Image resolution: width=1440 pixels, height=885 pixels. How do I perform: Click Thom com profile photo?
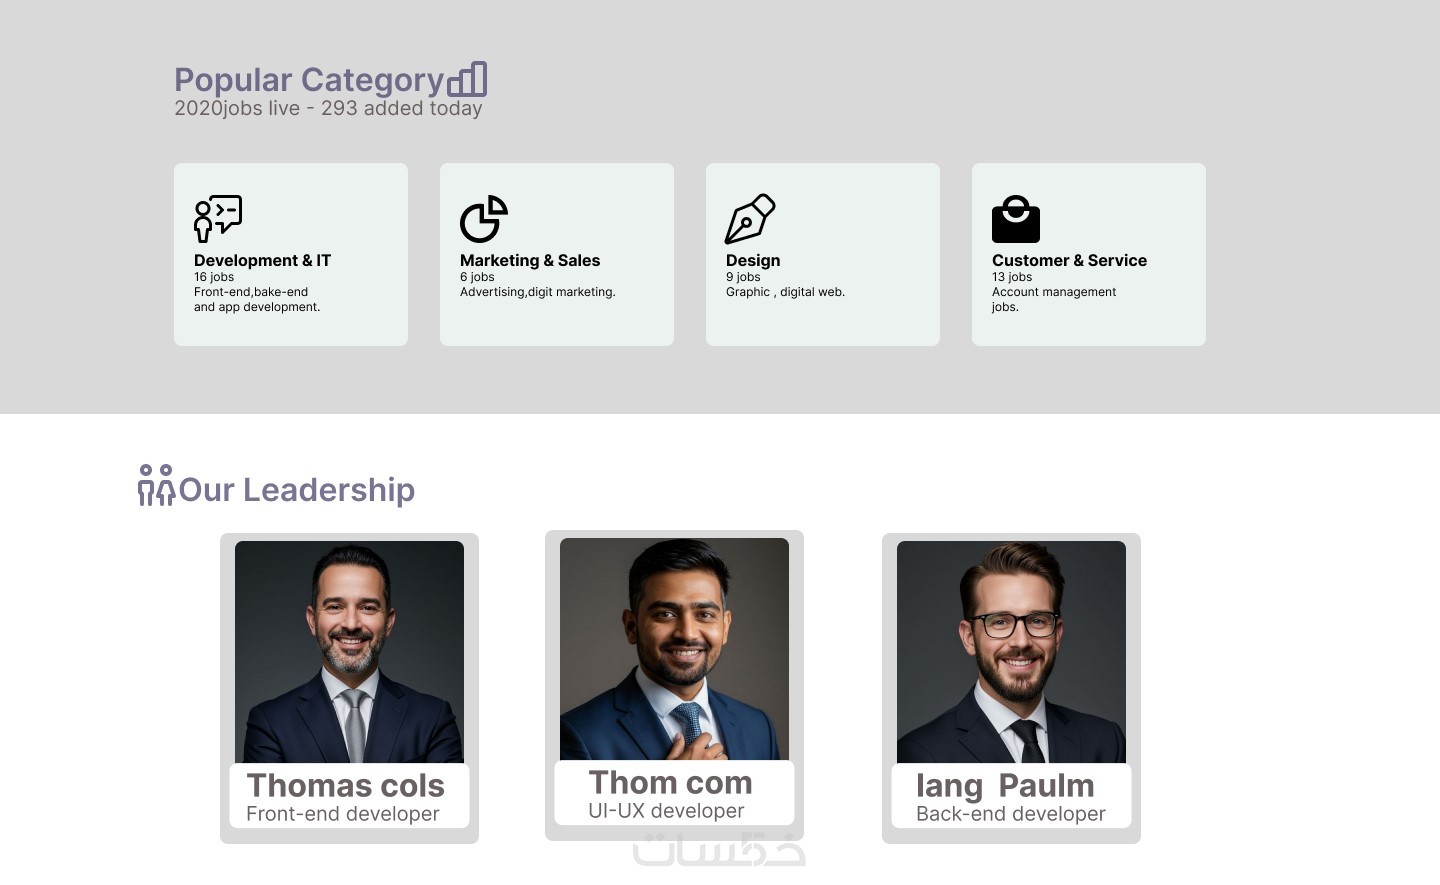tap(674, 648)
